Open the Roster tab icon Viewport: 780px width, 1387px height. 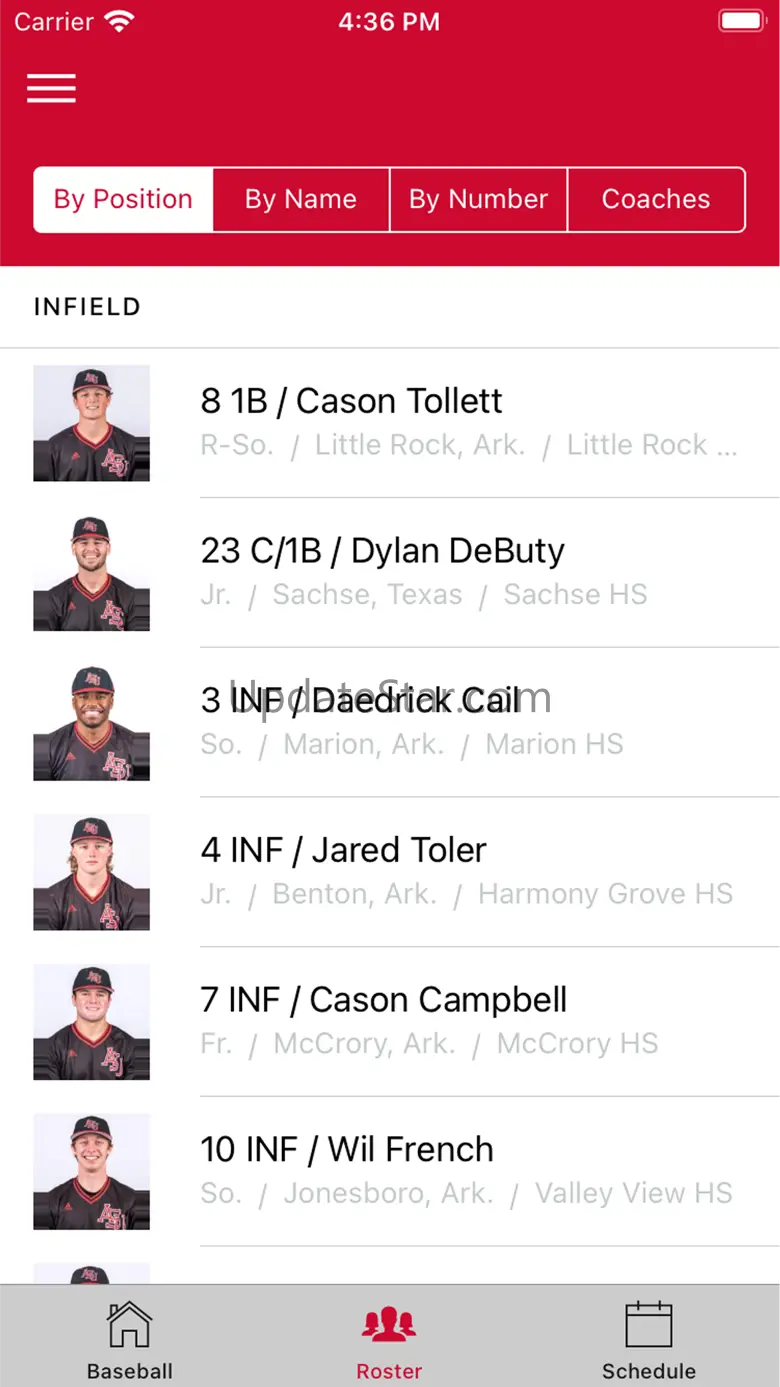(389, 1325)
